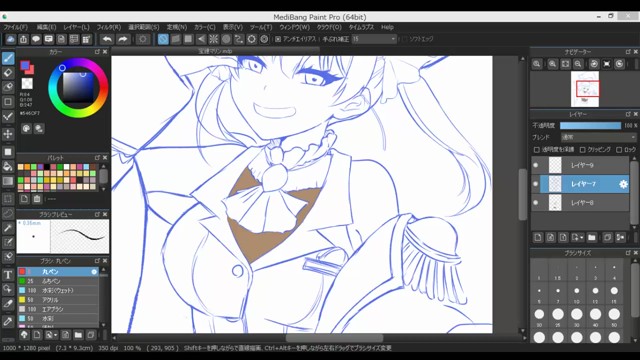Select the Text tool
640x360 pixels.
click(x=8, y=275)
